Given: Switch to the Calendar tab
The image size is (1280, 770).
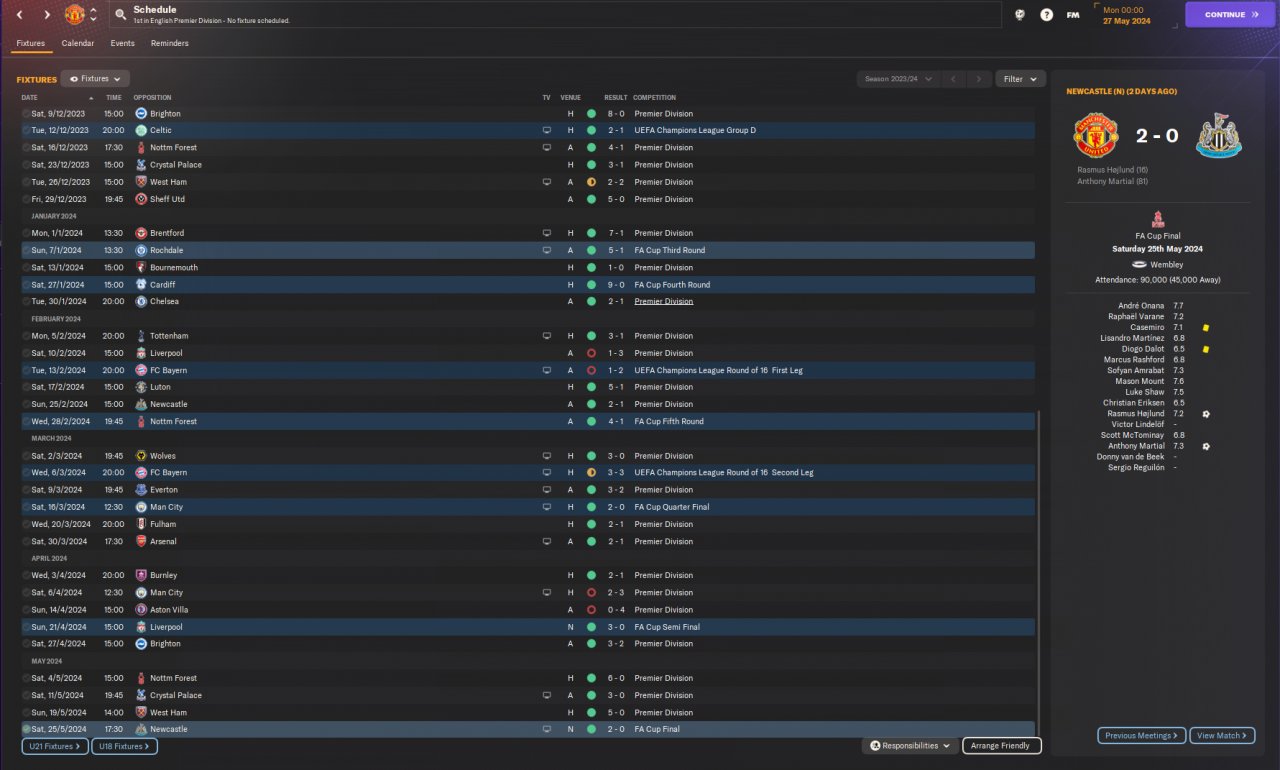Looking at the screenshot, I should [x=78, y=44].
